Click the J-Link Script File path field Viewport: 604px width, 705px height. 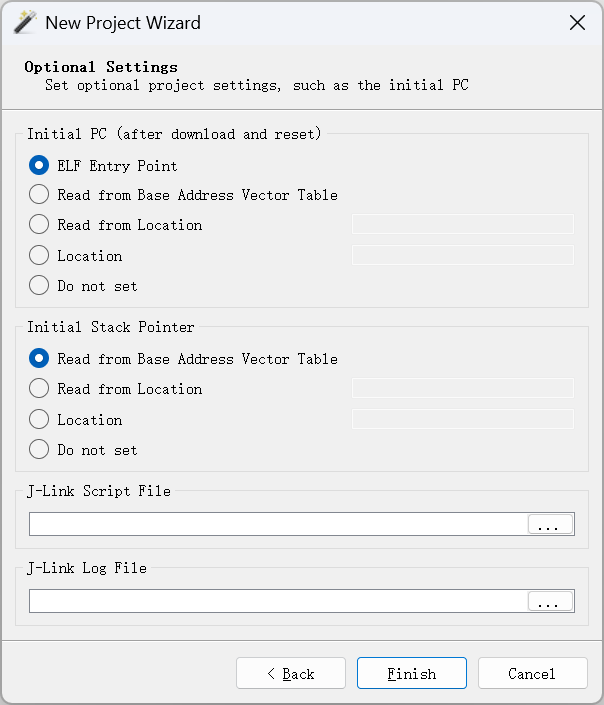click(x=278, y=524)
